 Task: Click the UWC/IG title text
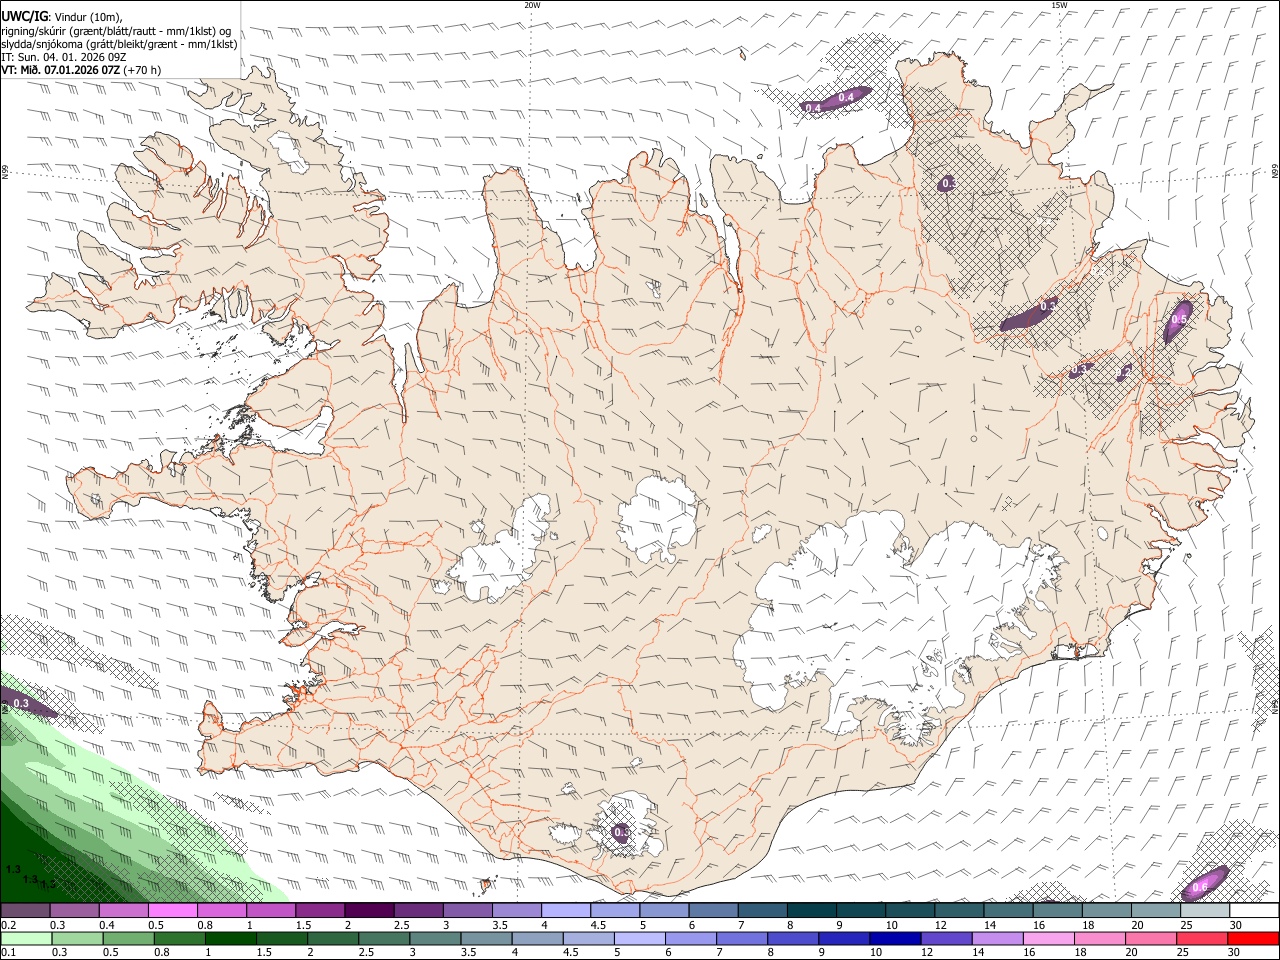(x=24, y=17)
